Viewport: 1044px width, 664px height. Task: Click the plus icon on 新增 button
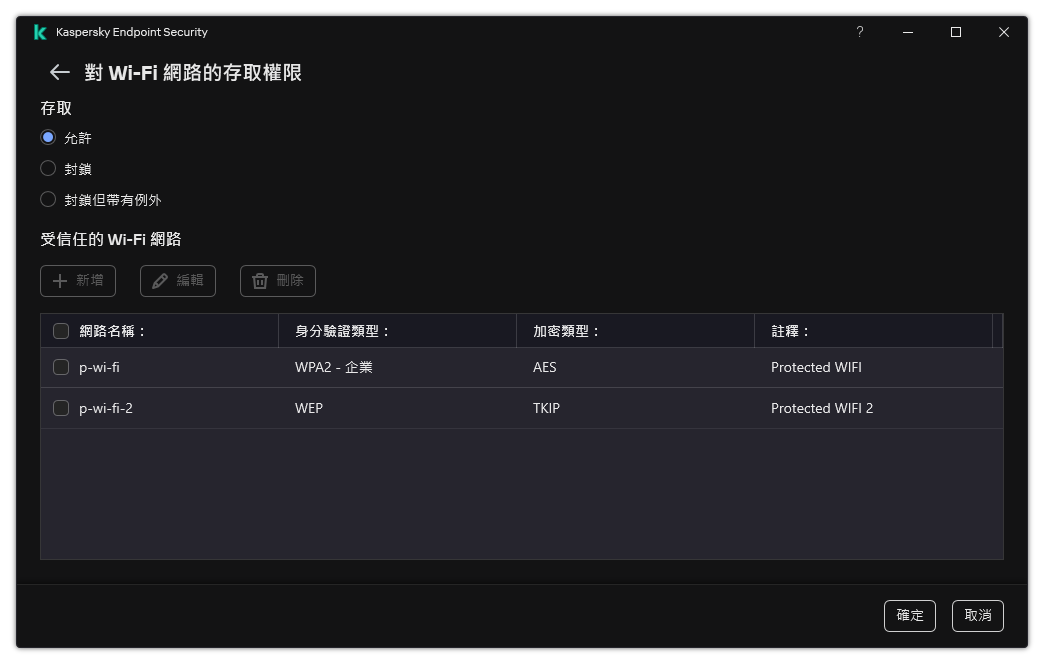pyautogui.click(x=58, y=281)
